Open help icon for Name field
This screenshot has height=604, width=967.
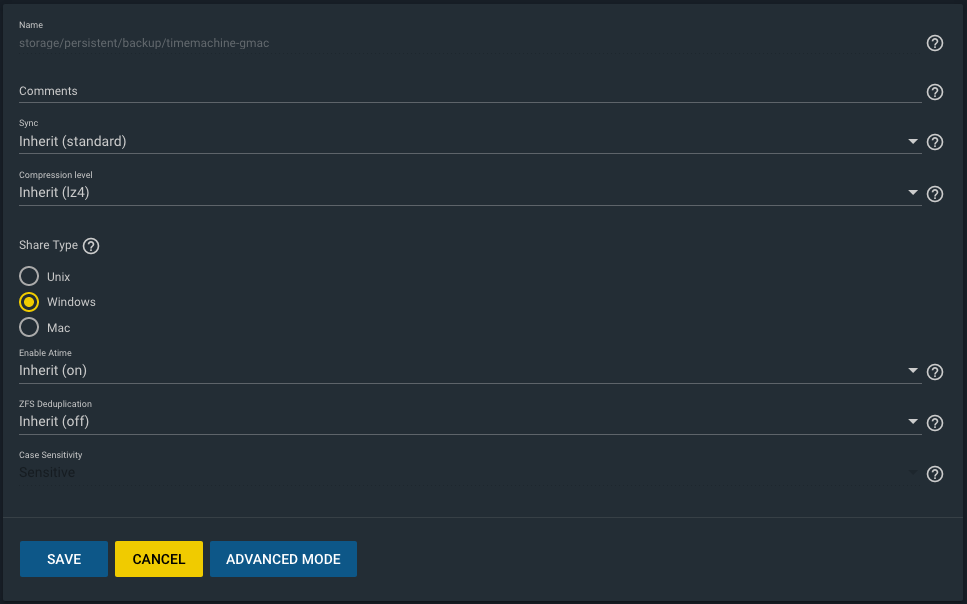coord(934,43)
